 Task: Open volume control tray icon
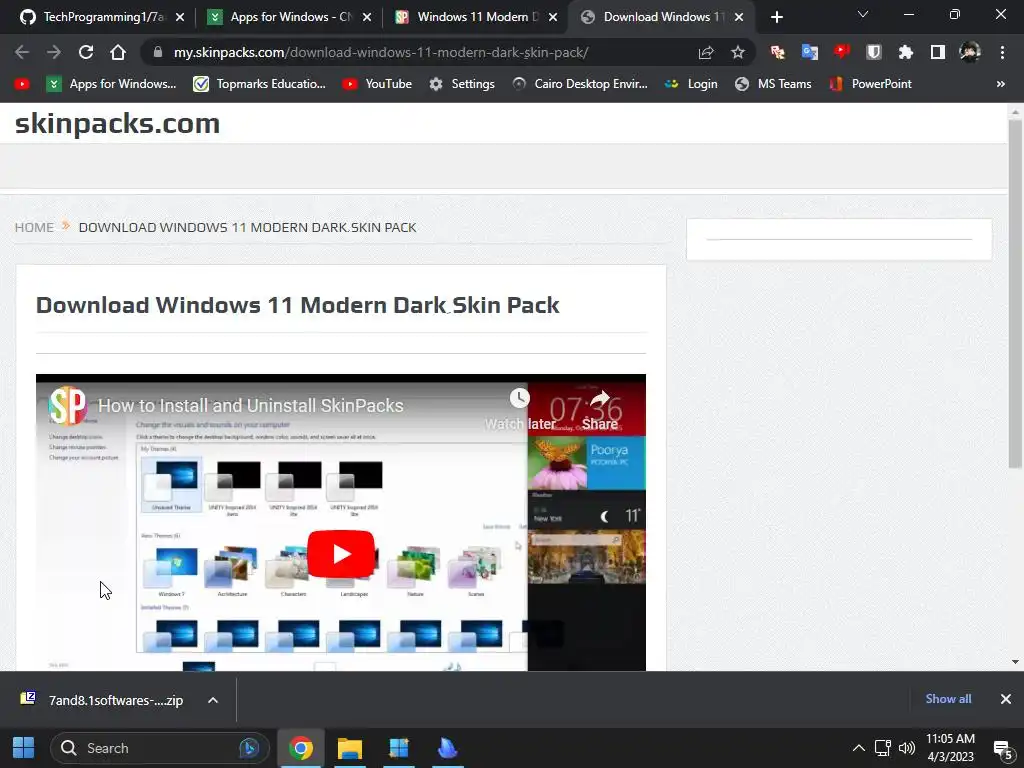[x=907, y=748]
